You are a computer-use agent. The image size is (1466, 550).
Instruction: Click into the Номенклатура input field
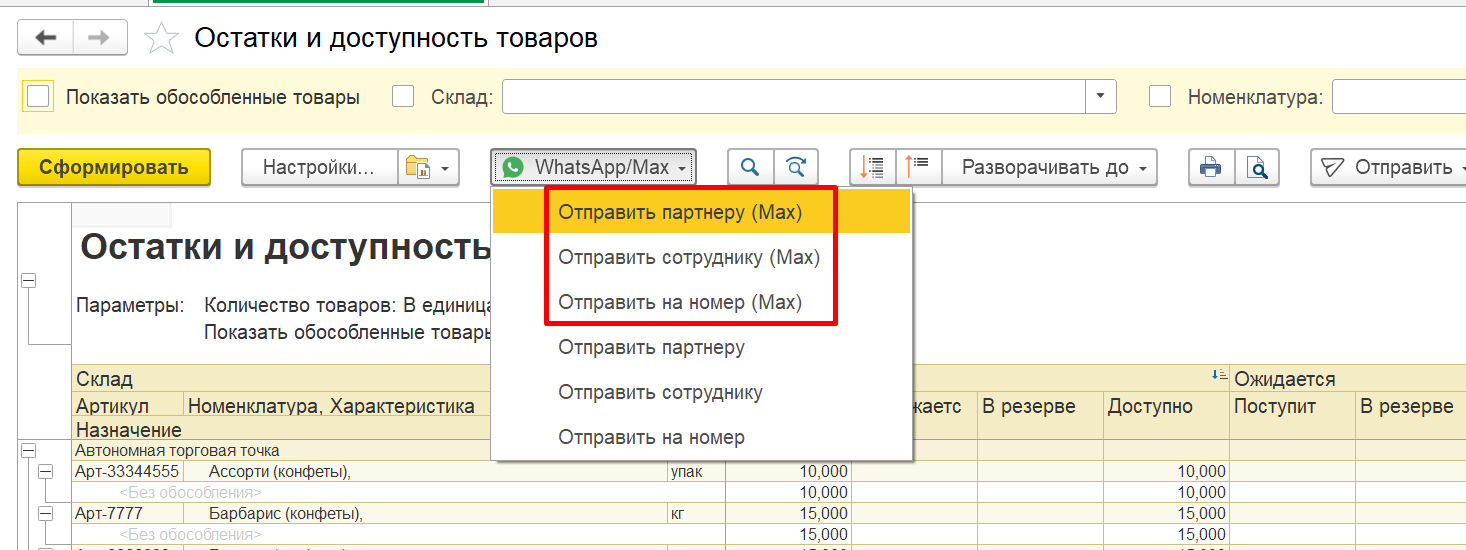pyautogui.click(x=1399, y=97)
